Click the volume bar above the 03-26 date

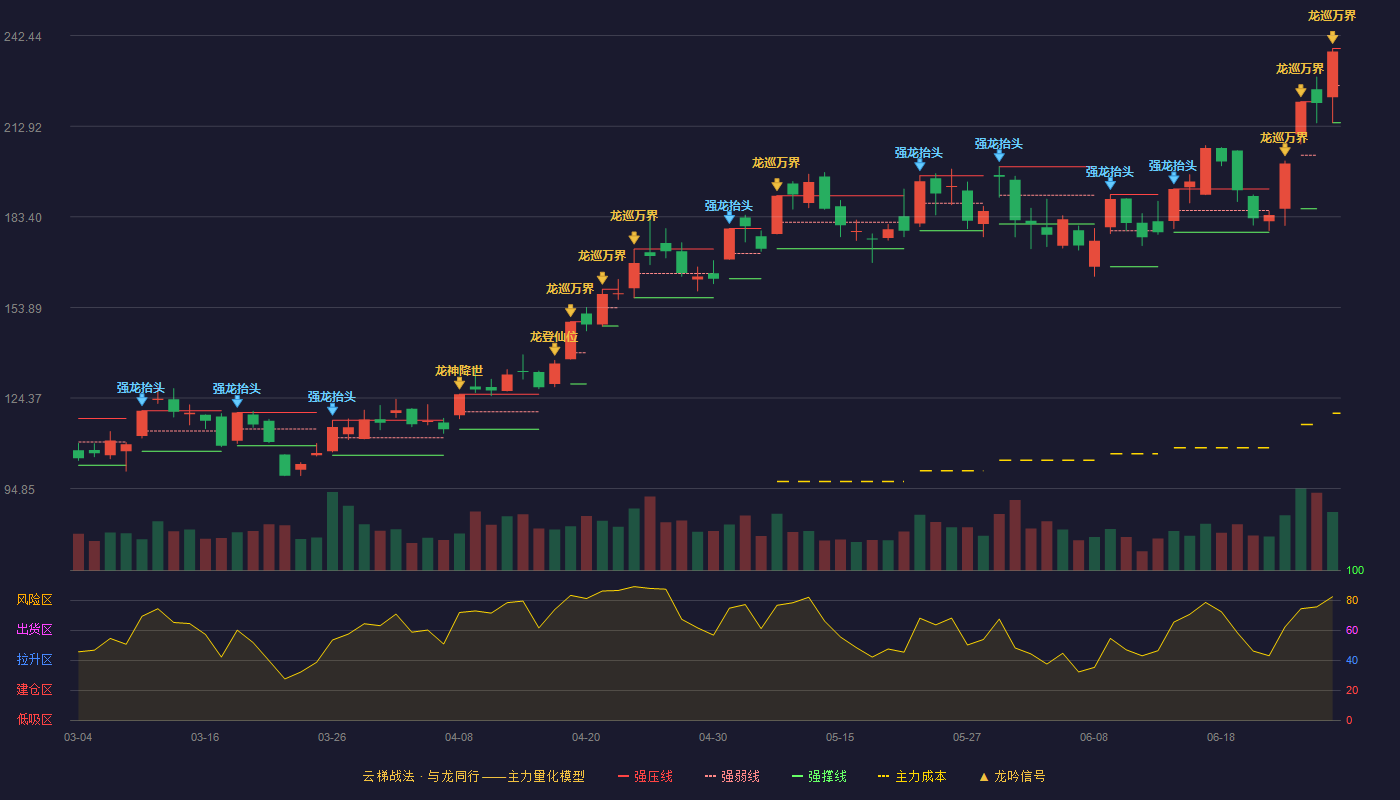click(x=332, y=531)
